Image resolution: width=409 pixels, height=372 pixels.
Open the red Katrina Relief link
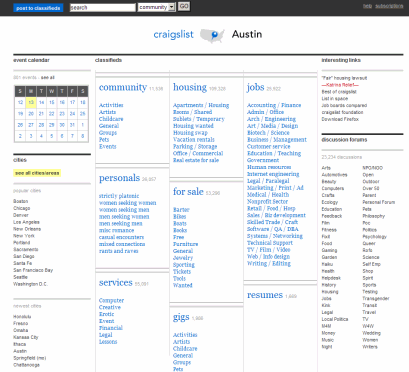click(x=340, y=85)
